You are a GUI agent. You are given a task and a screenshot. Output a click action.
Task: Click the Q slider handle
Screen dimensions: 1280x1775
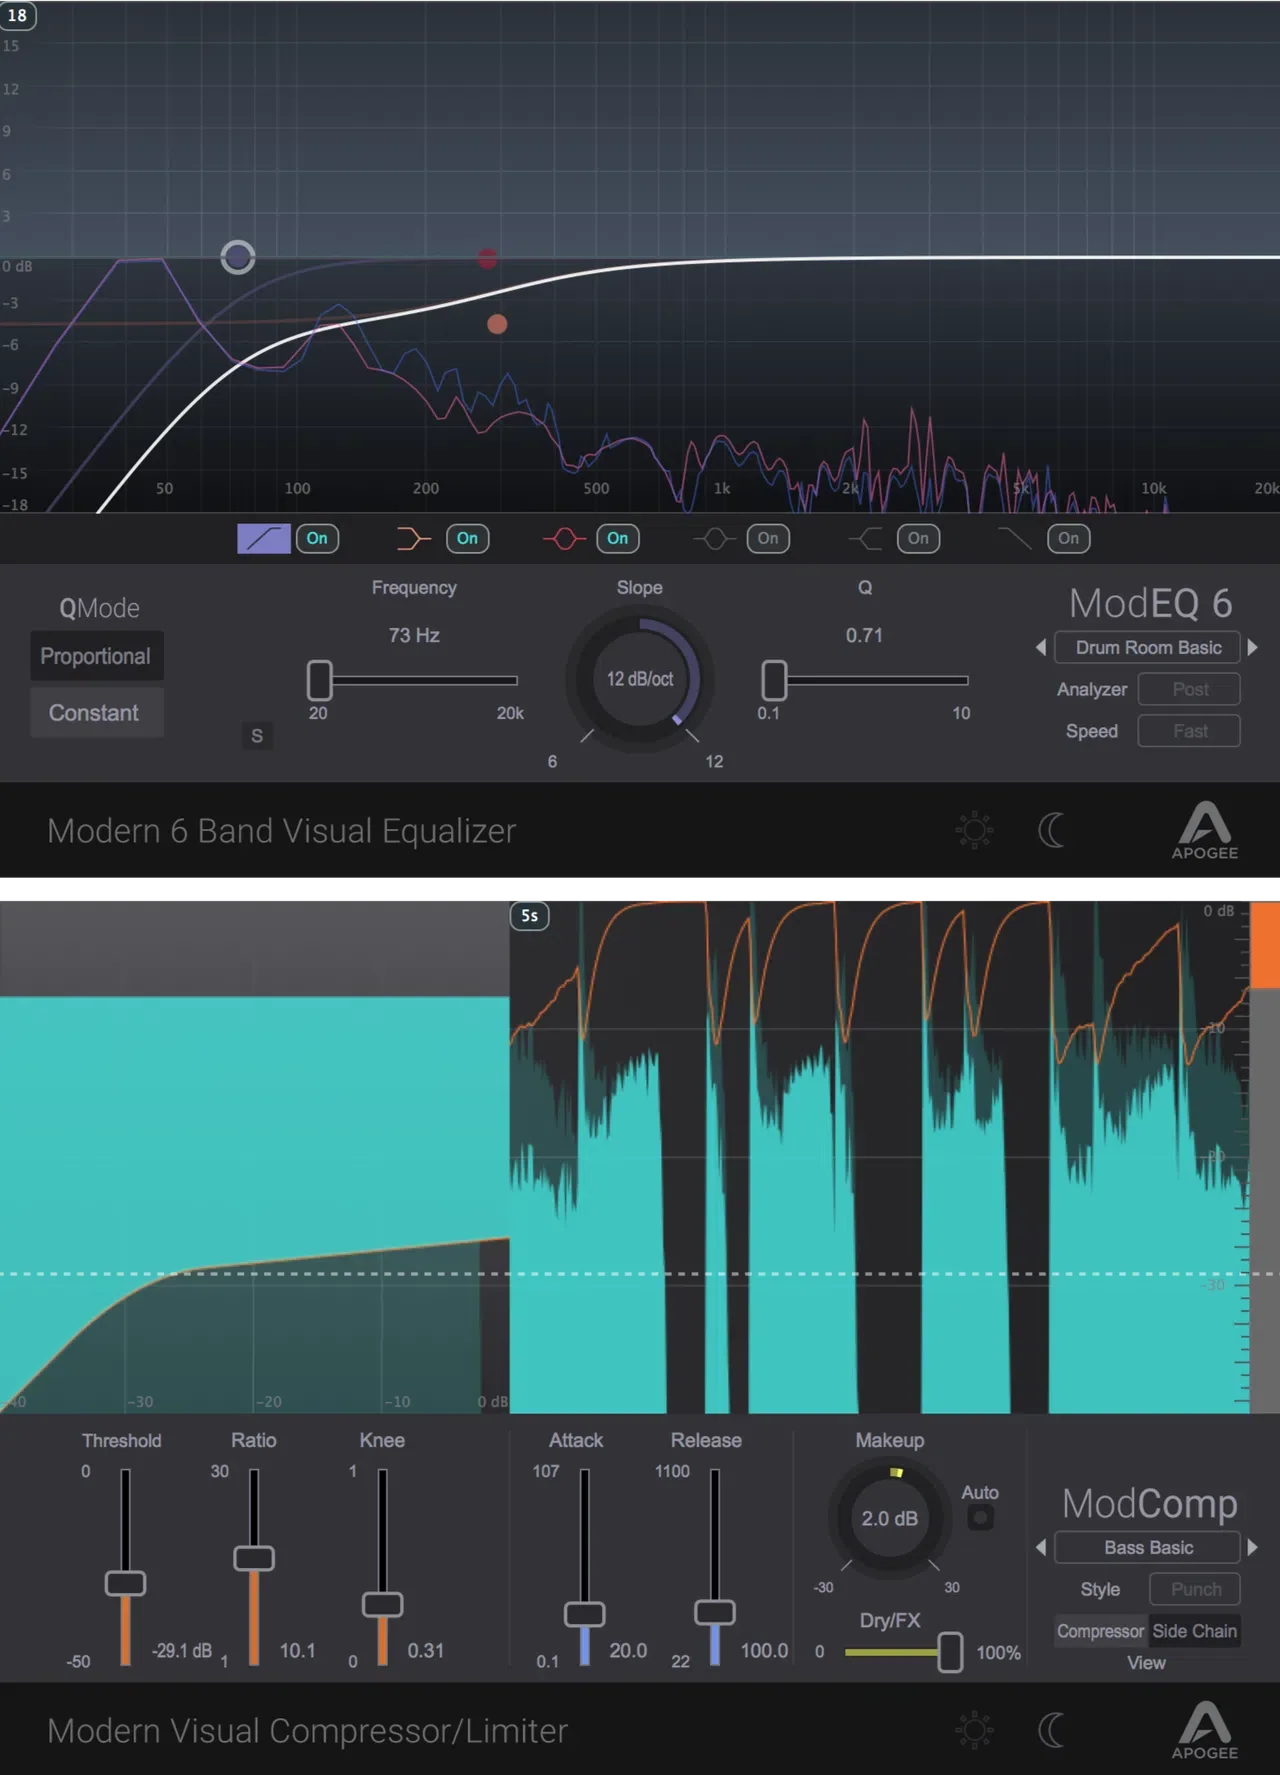click(x=774, y=680)
